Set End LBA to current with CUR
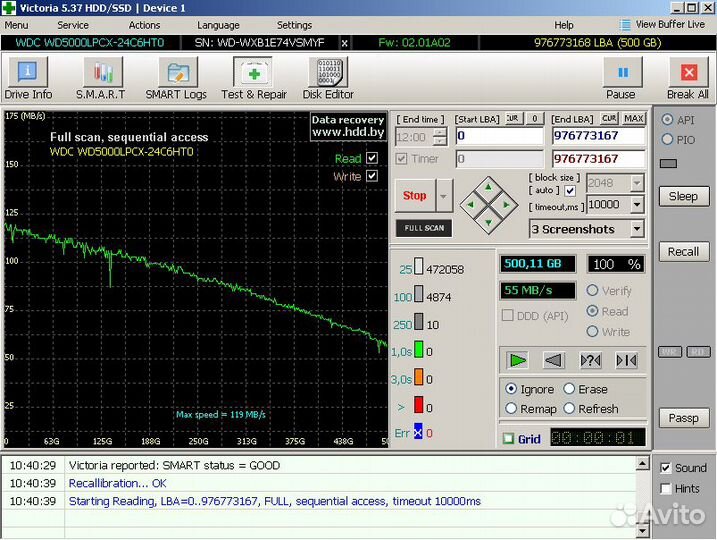Viewport: 717px width, 540px height. (609, 118)
